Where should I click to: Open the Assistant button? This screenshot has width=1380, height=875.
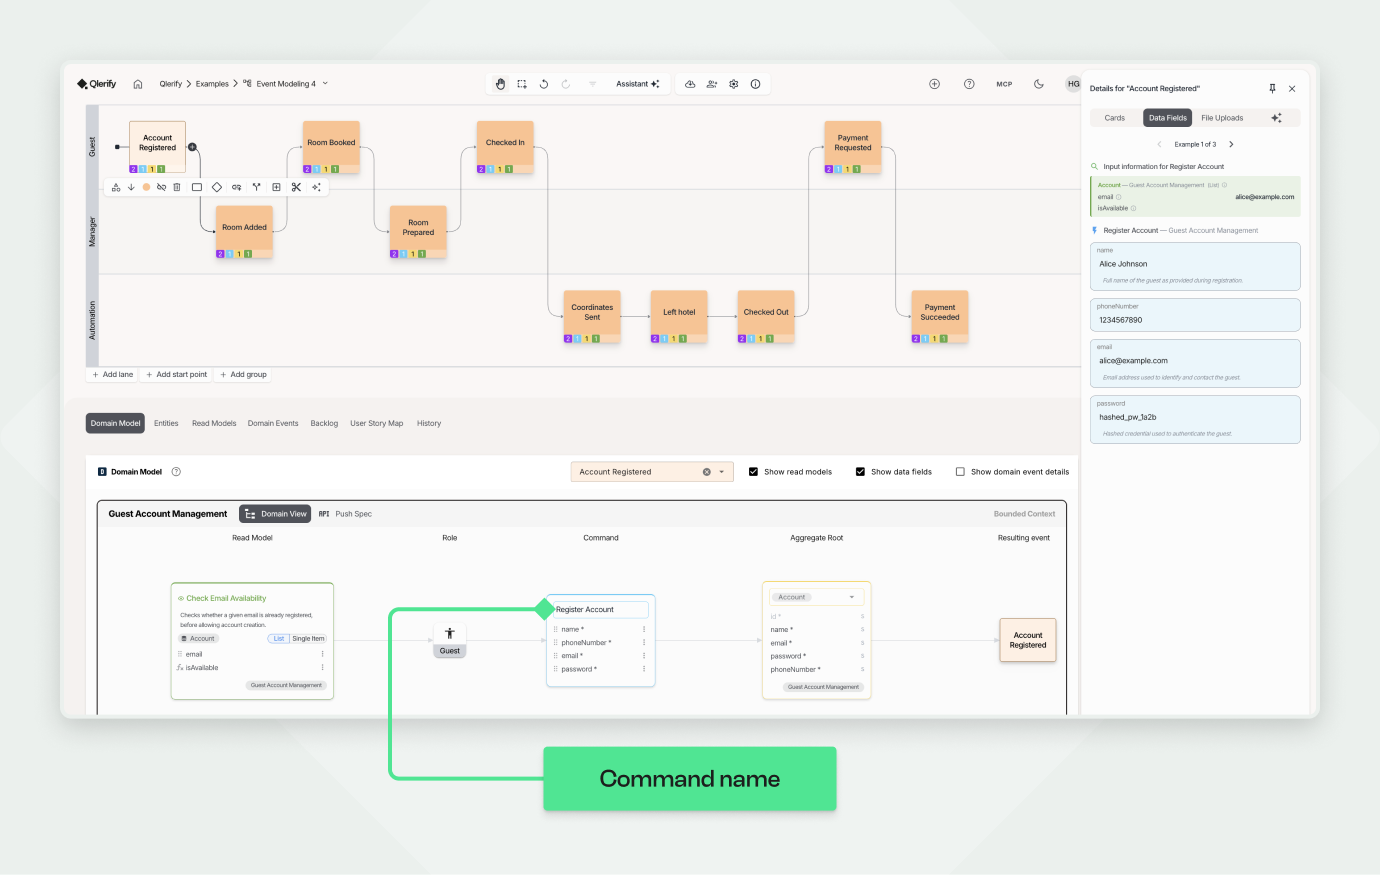click(638, 84)
